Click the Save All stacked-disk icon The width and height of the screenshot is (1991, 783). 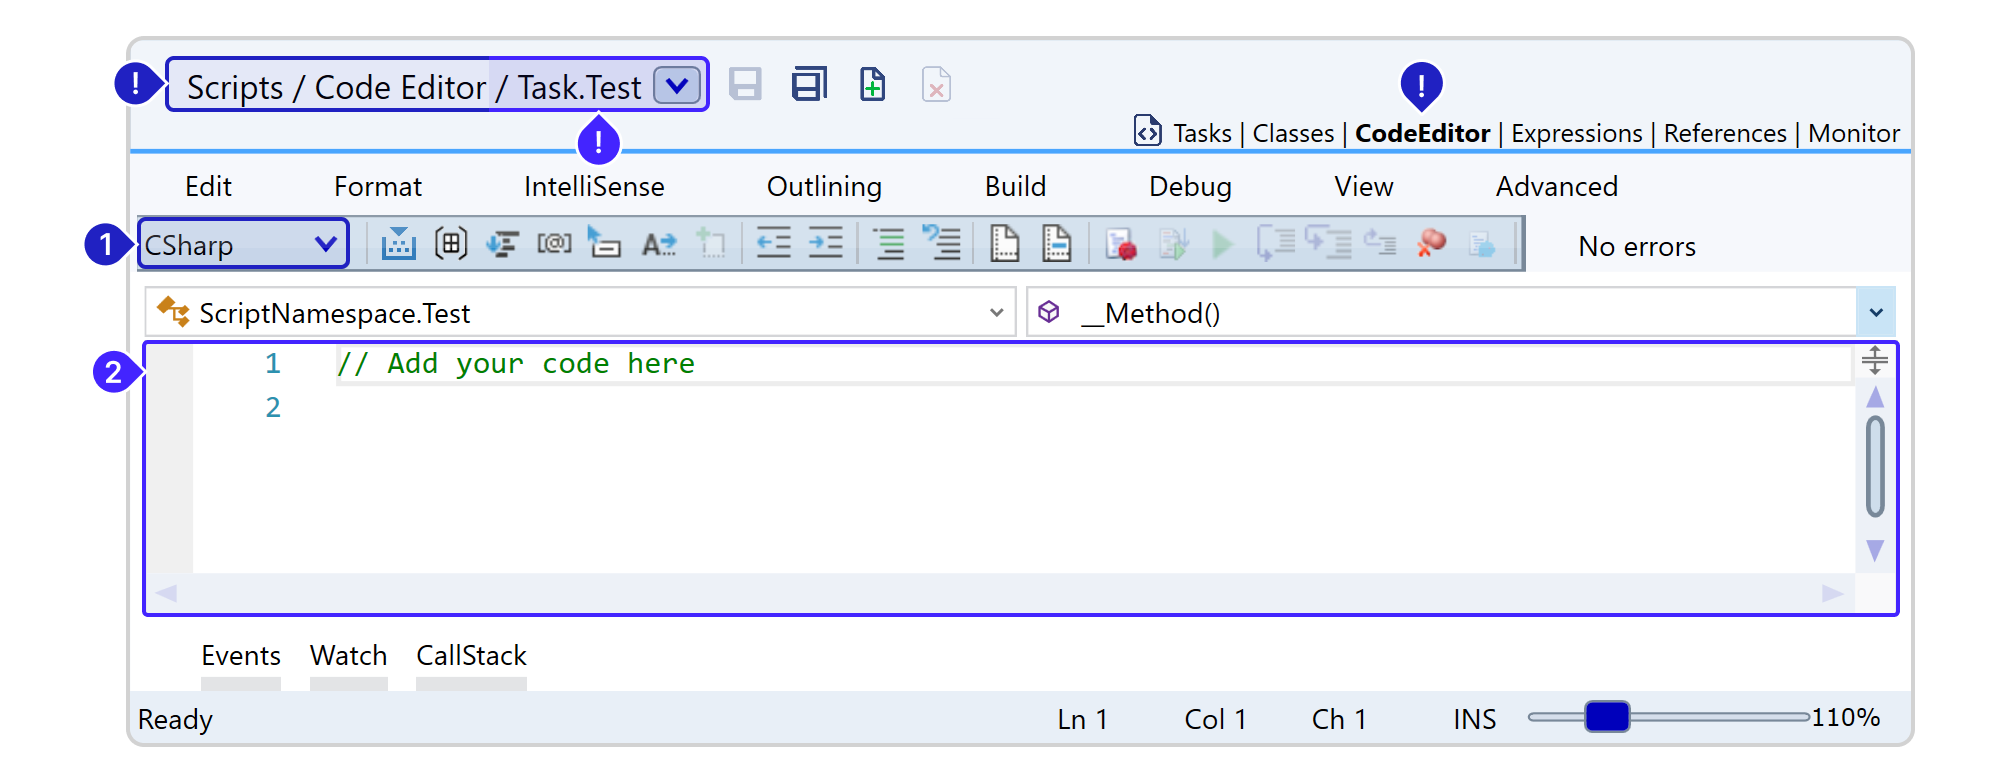[808, 85]
